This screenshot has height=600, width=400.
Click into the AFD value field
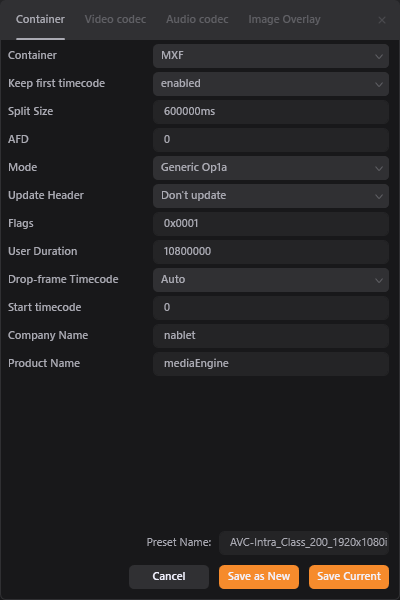pyautogui.click(x=271, y=139)
